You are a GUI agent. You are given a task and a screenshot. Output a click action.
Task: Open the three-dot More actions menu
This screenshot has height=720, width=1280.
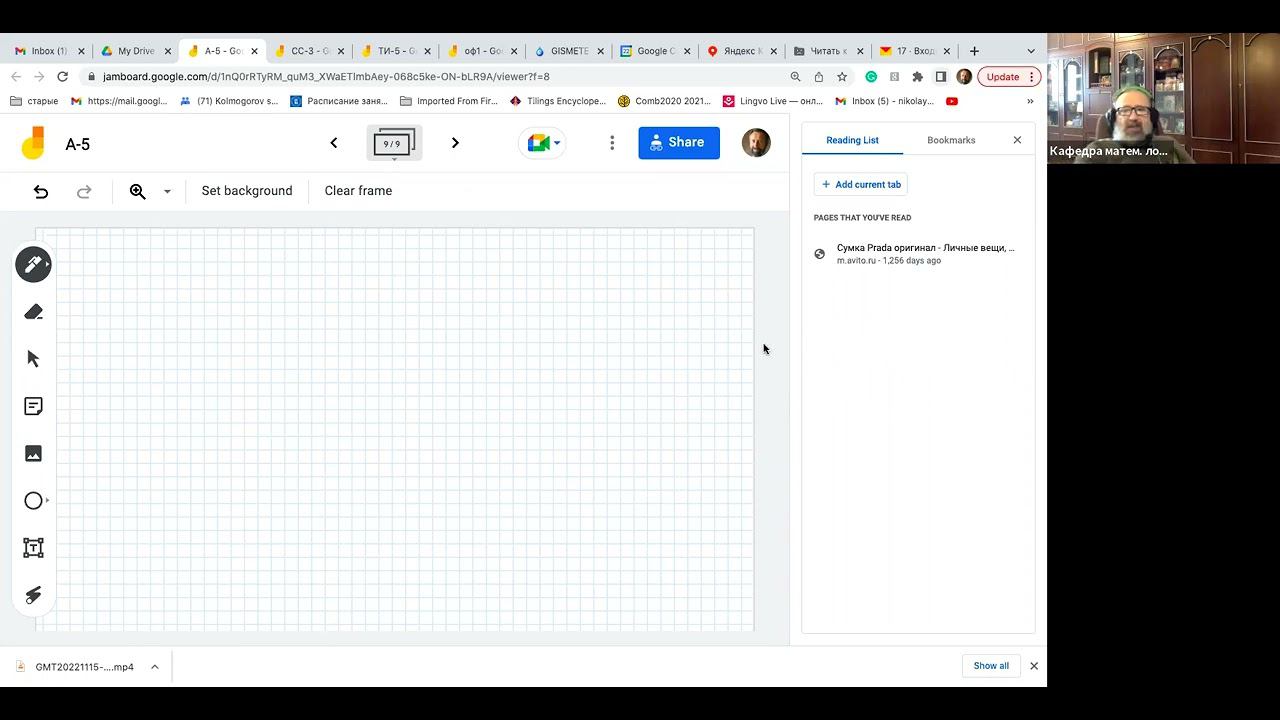[612, 143]
